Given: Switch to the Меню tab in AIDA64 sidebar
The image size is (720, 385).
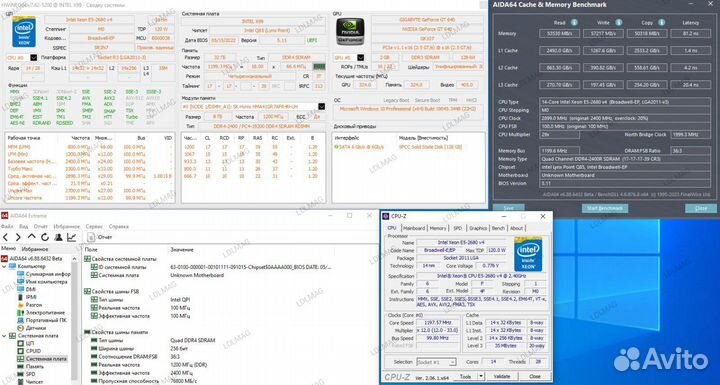Looking at the screenshot, I should click(8, 249).
